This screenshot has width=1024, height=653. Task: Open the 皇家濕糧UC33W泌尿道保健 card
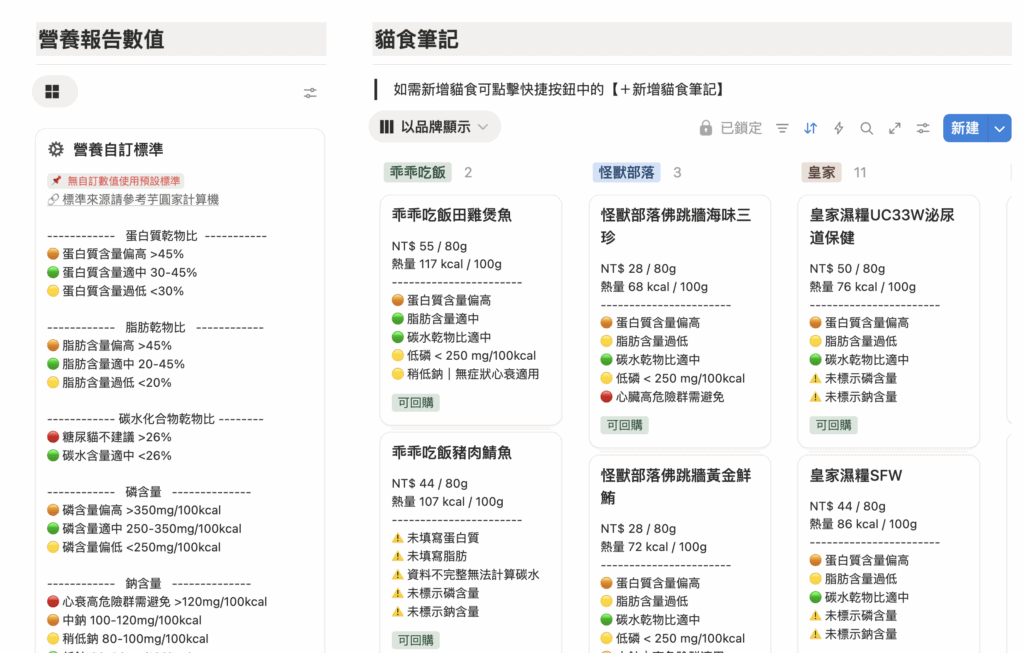[882, 226]
